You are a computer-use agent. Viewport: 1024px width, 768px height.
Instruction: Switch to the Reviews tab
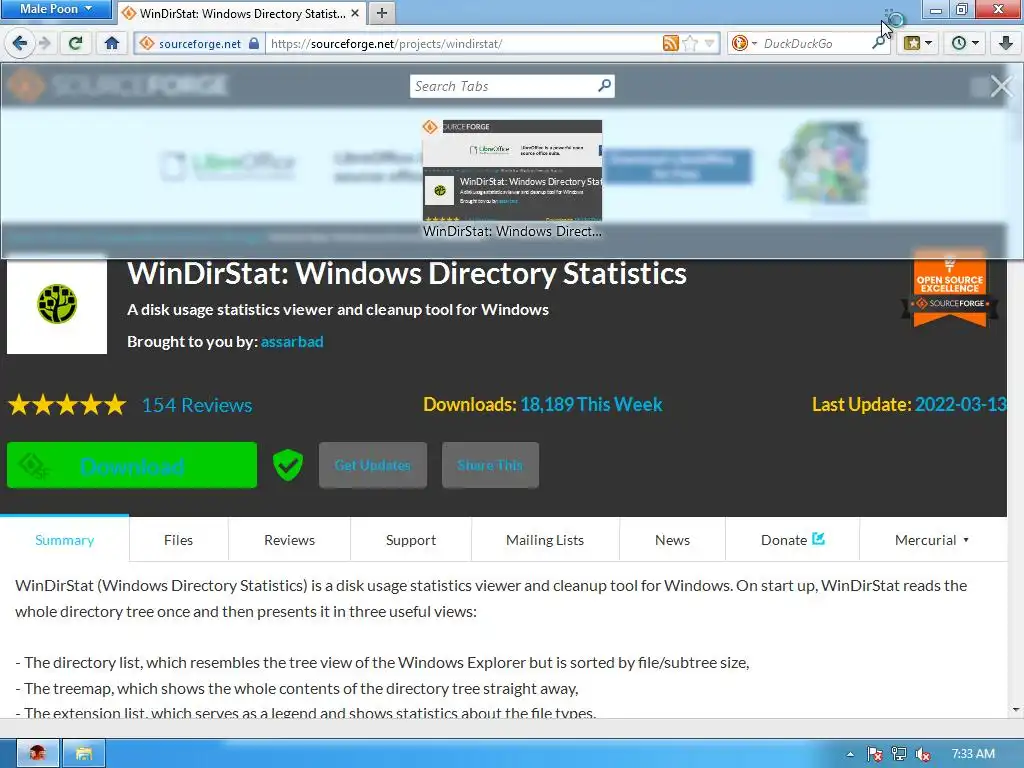[289, 540]
